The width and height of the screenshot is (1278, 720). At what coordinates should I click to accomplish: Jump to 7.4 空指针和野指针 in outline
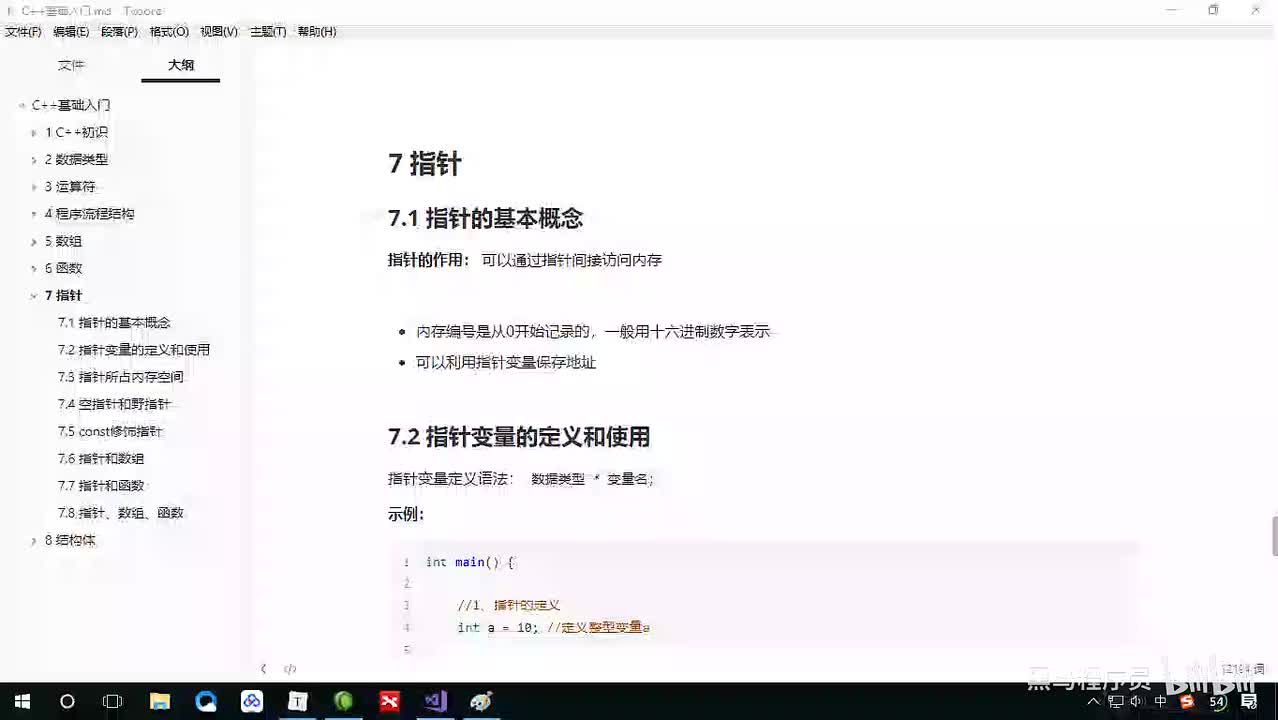(114, 404)
